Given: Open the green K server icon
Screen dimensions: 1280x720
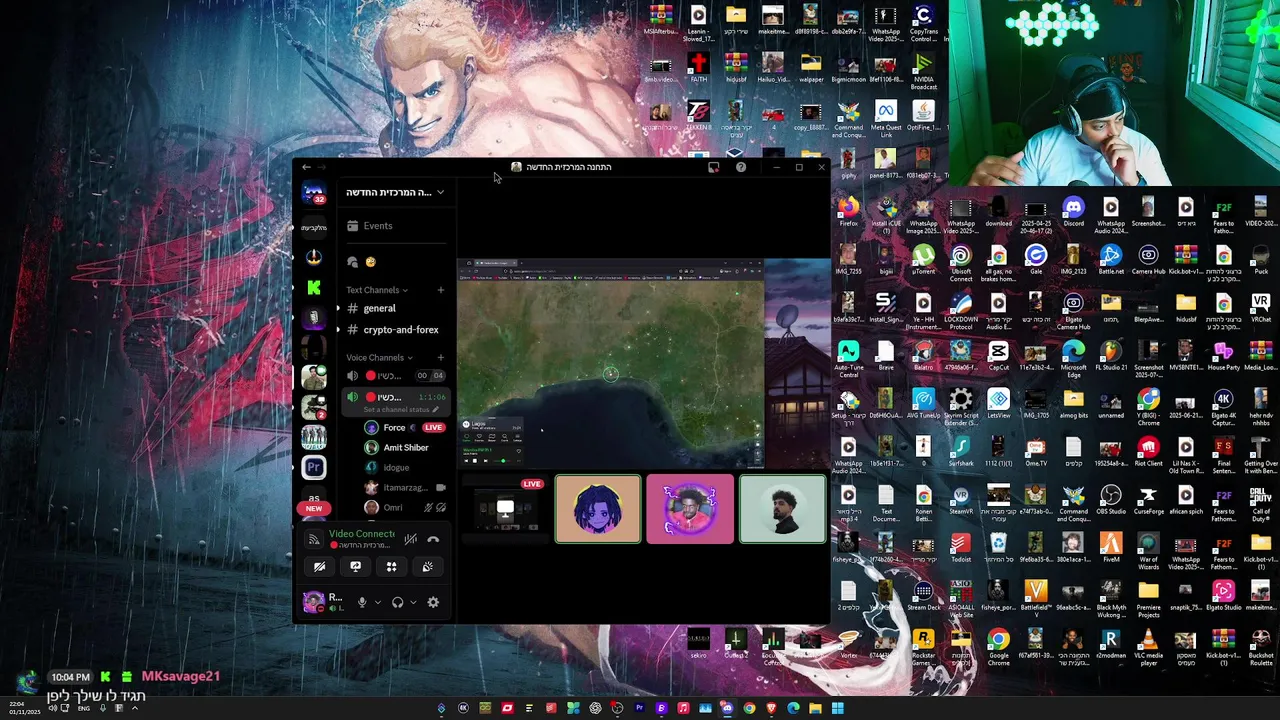Looking at the screenshot, I should [x=314, y=288].
